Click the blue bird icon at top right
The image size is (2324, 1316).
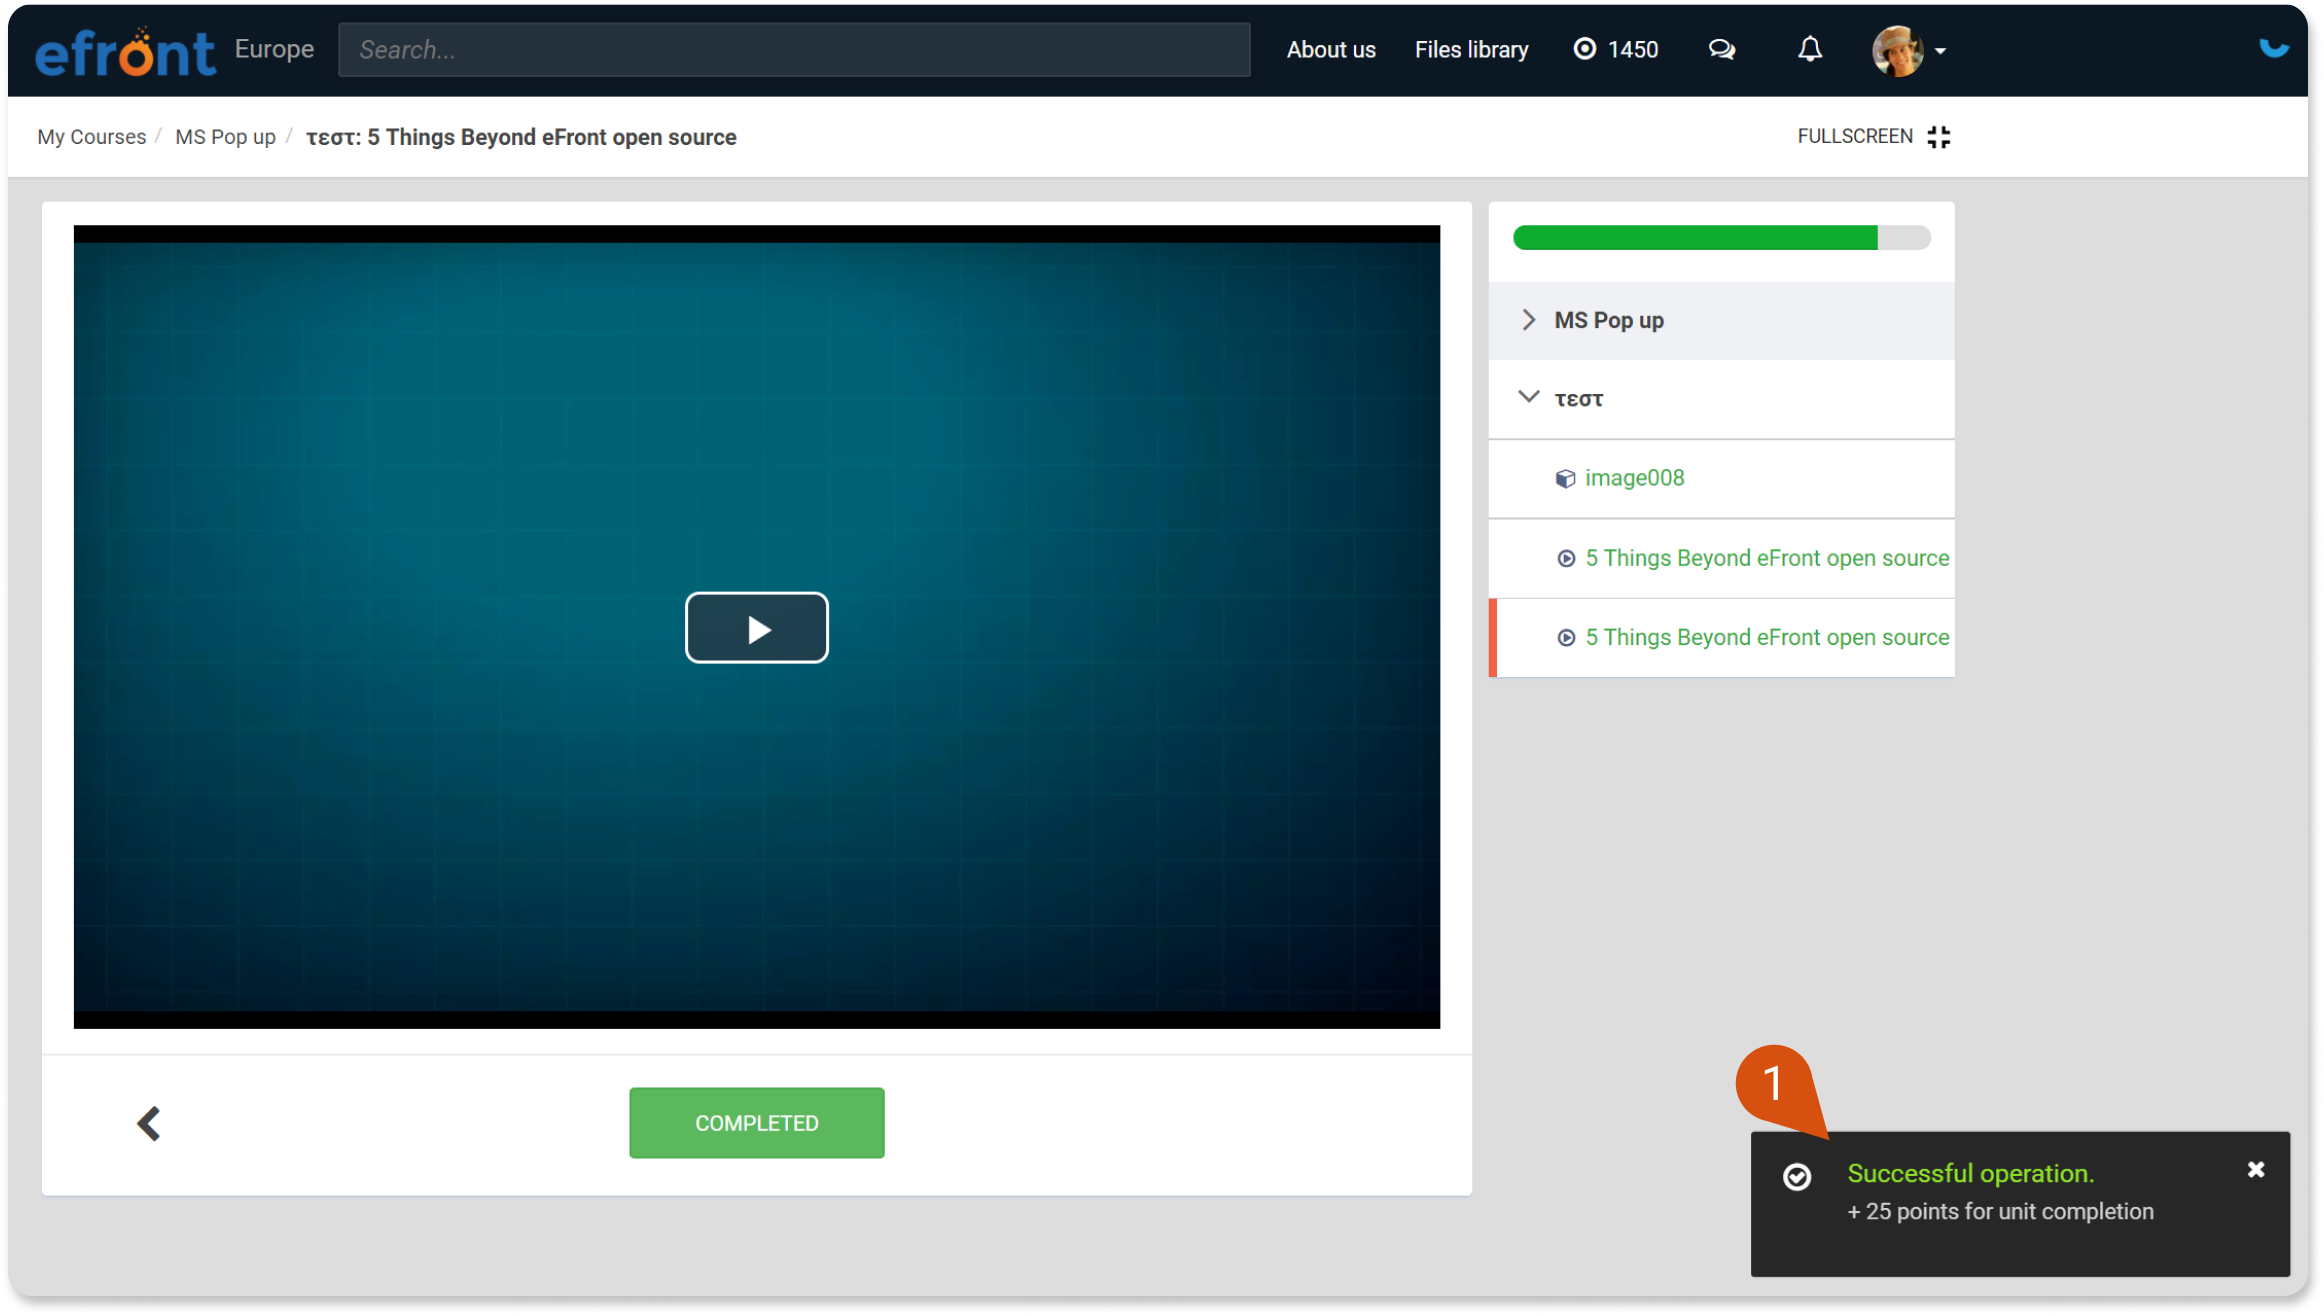coord(2273,48)
